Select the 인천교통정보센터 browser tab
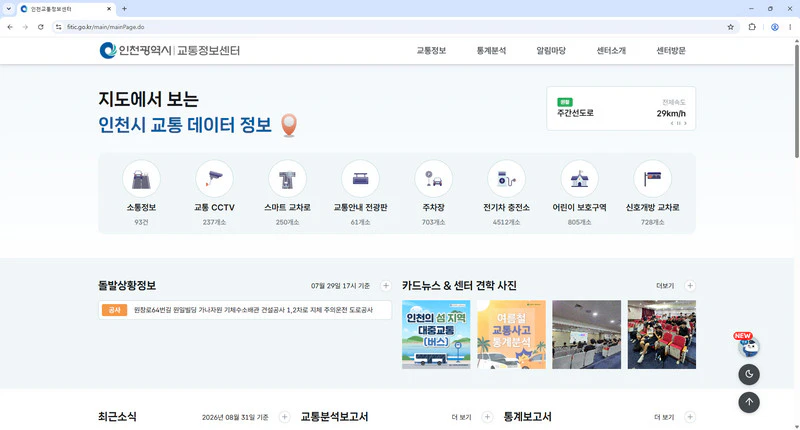Screen dimensions: 800x430 (66, 9)
